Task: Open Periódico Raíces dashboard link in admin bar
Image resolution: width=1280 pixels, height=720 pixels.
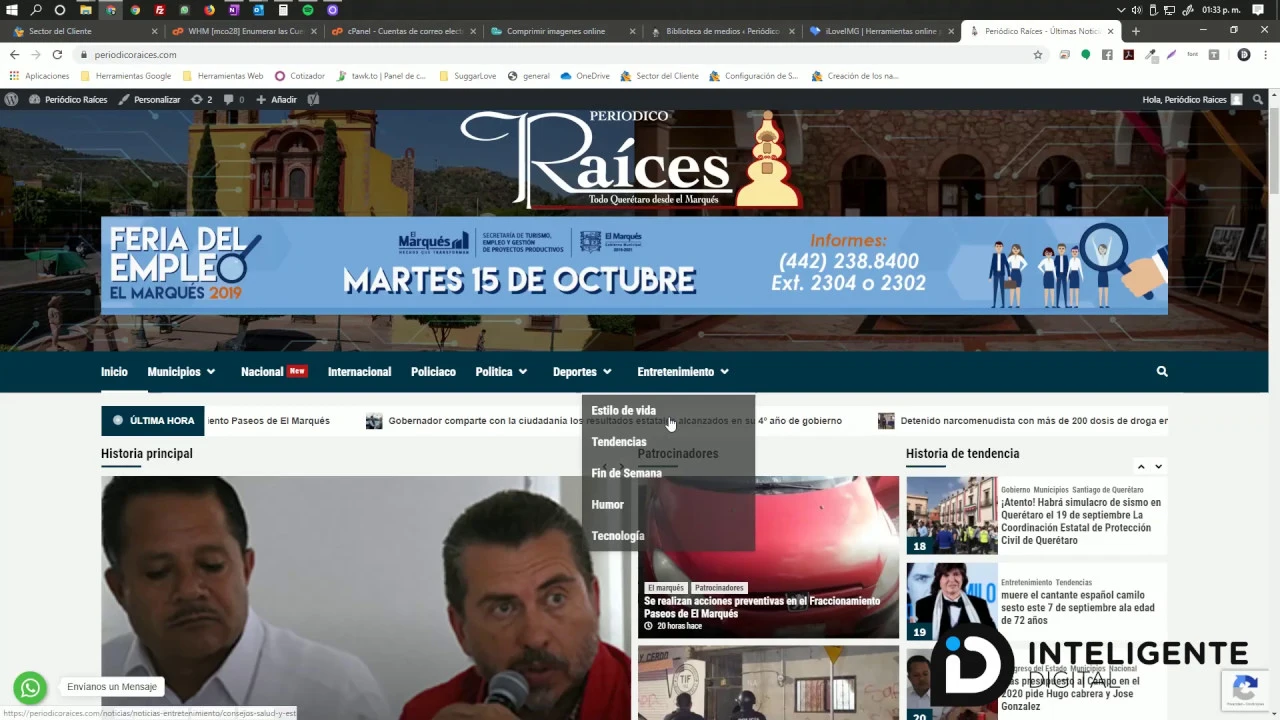Action: click(68, 100)
